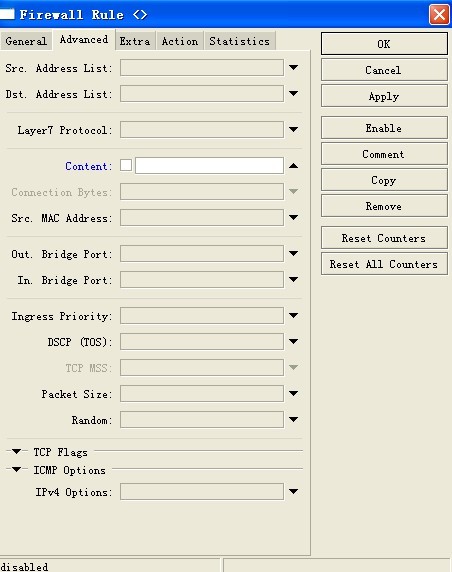
Task: Click the Enable button
Action: pos(384,128)
